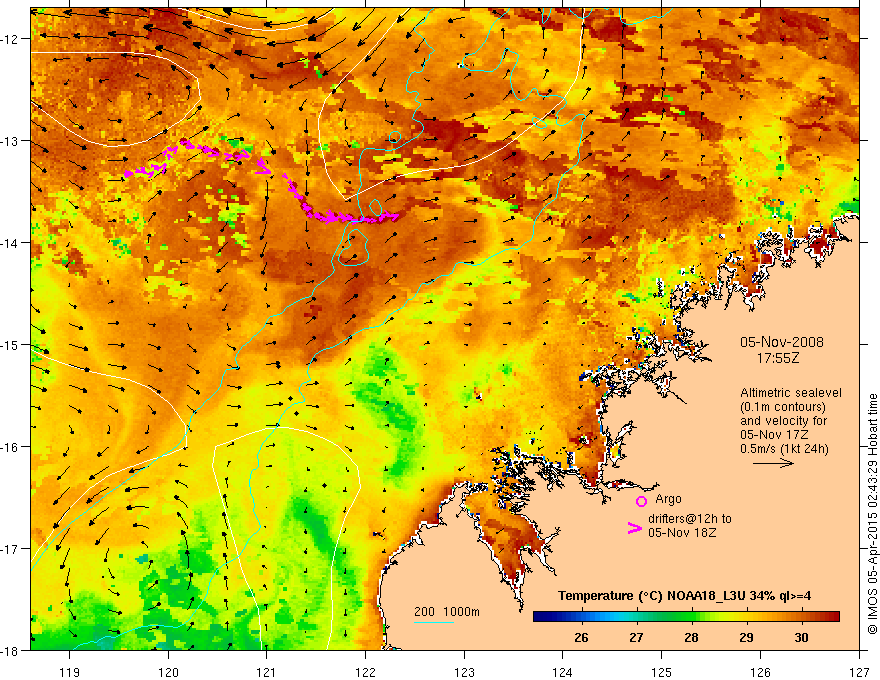
Task: Click the '(0.1m contours)' caption line
Action: pyautogui.click(x=782, y=407)
